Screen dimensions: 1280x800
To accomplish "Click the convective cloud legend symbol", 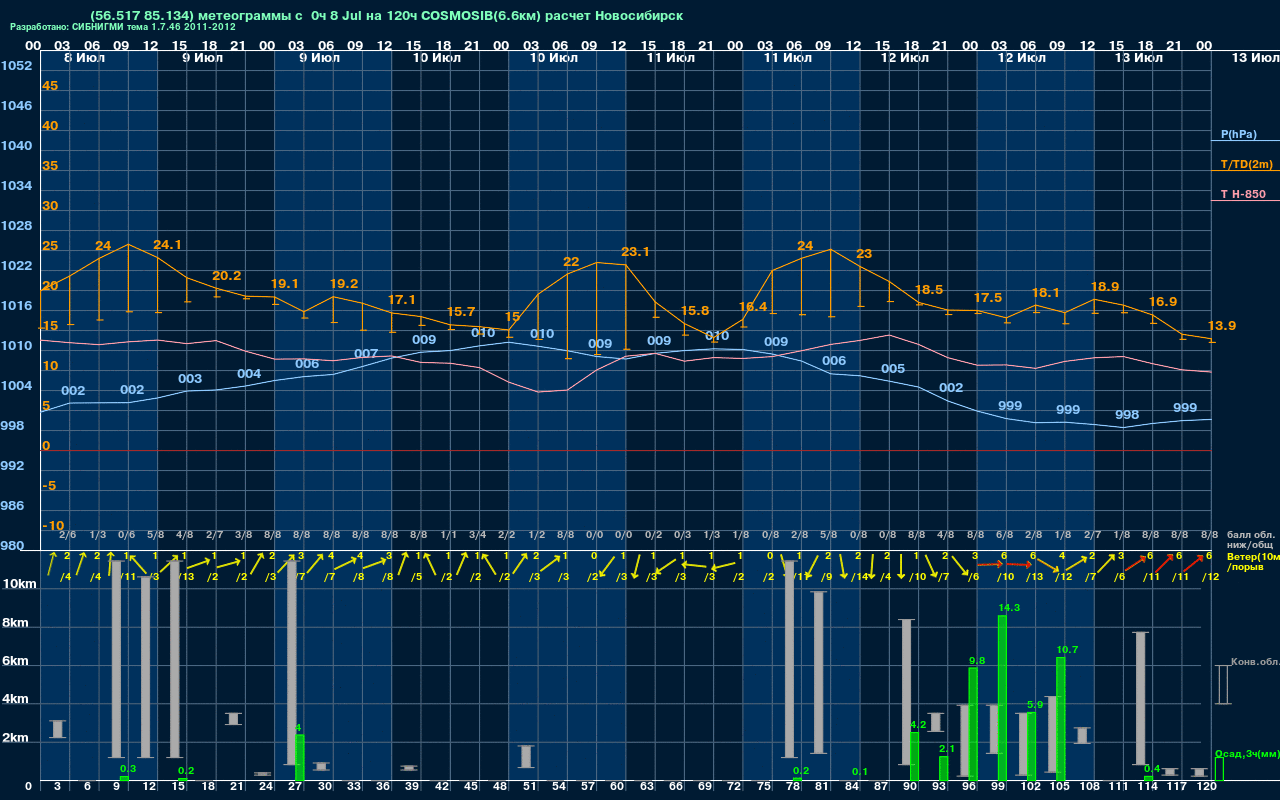I will coord(1222,684).
